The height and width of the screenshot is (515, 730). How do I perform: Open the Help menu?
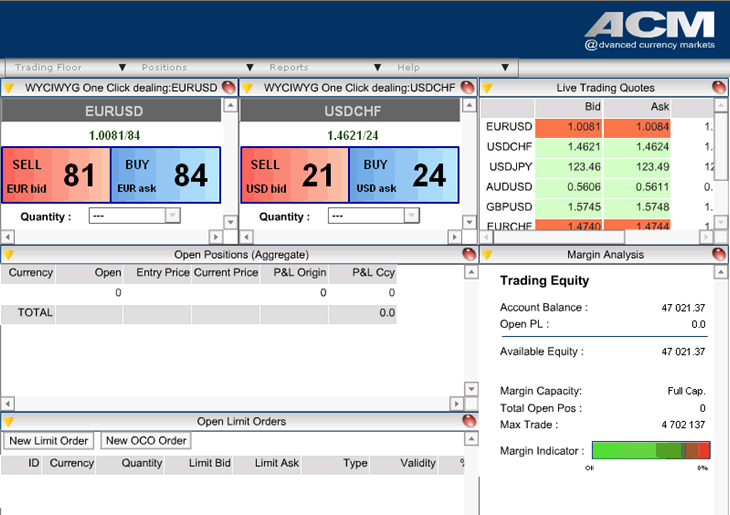click(452, 68)
